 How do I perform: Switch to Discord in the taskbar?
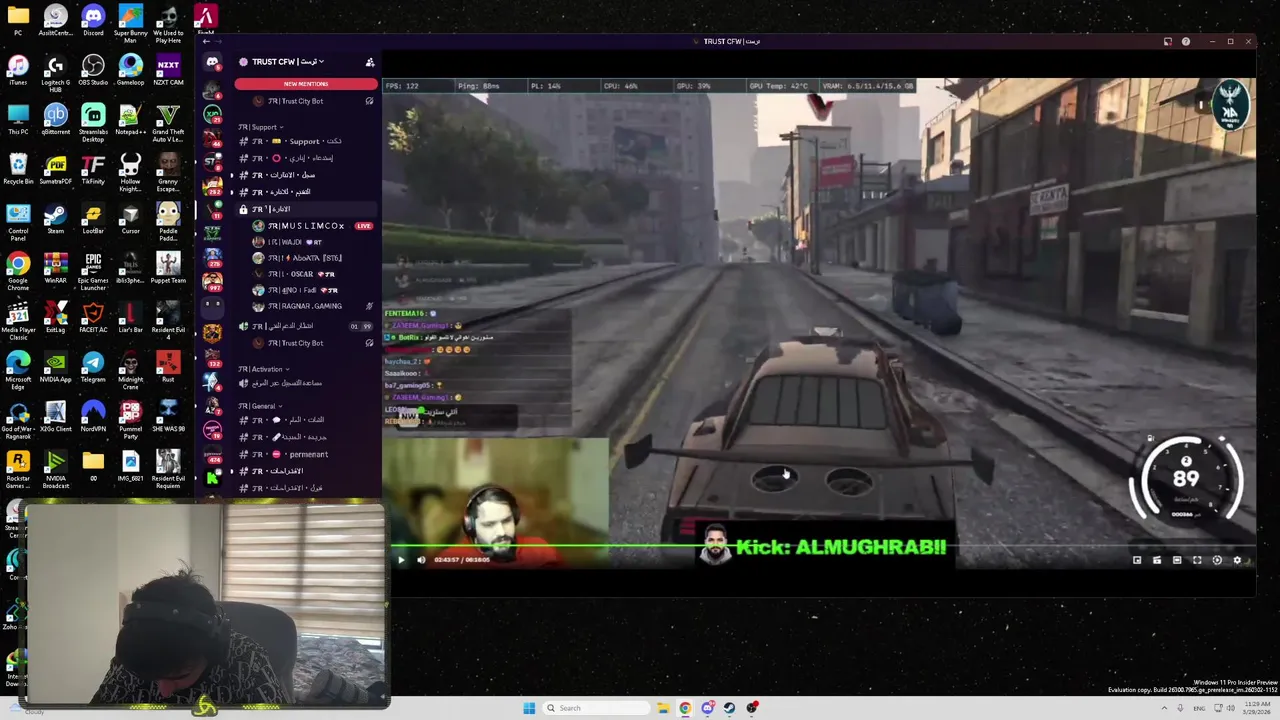pos(707,708)
